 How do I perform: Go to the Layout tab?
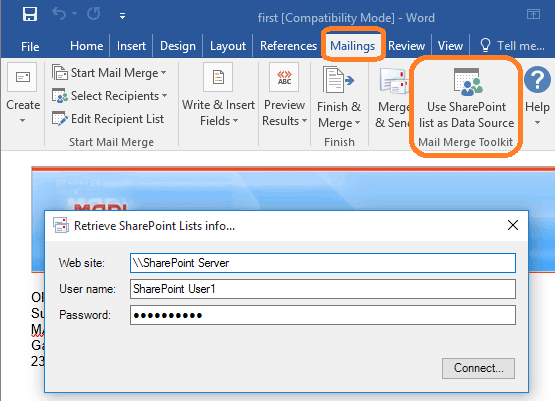click(228, 46)
